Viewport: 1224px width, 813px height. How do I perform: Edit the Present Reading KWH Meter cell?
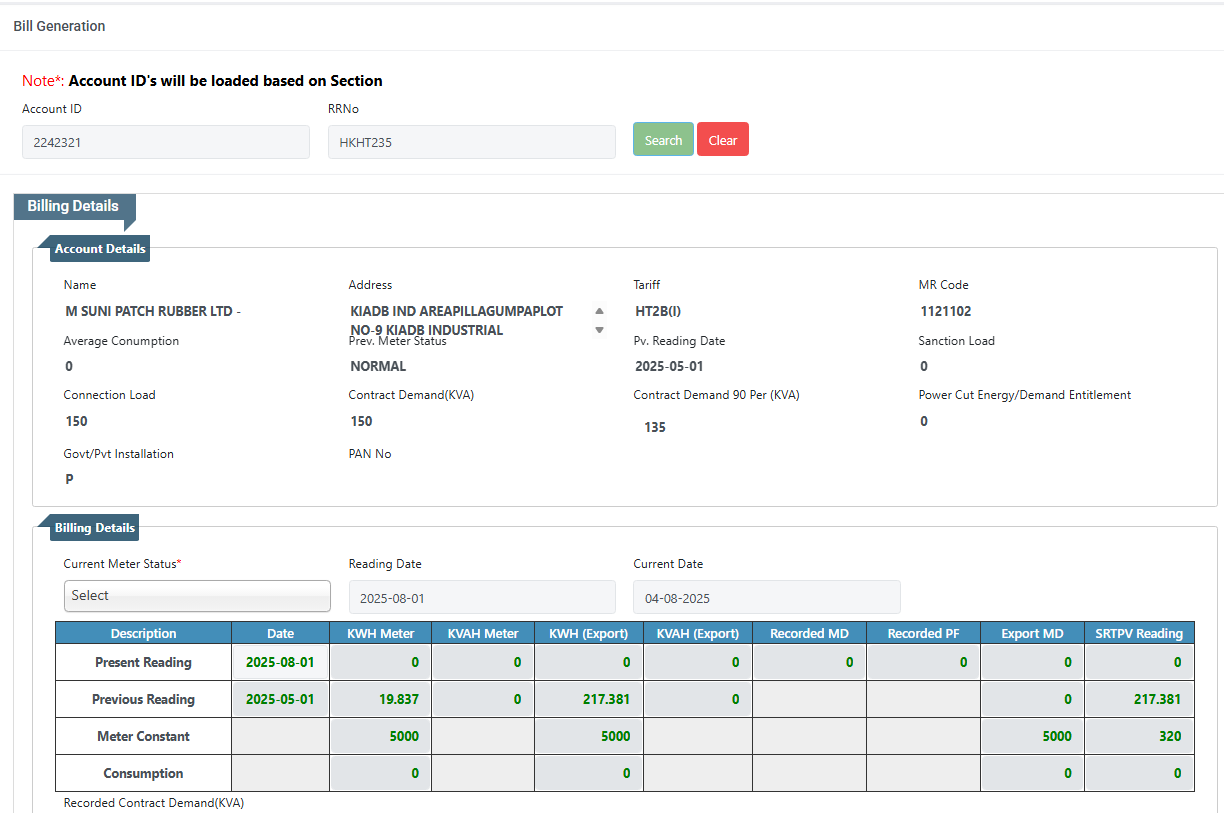(380, 662)
